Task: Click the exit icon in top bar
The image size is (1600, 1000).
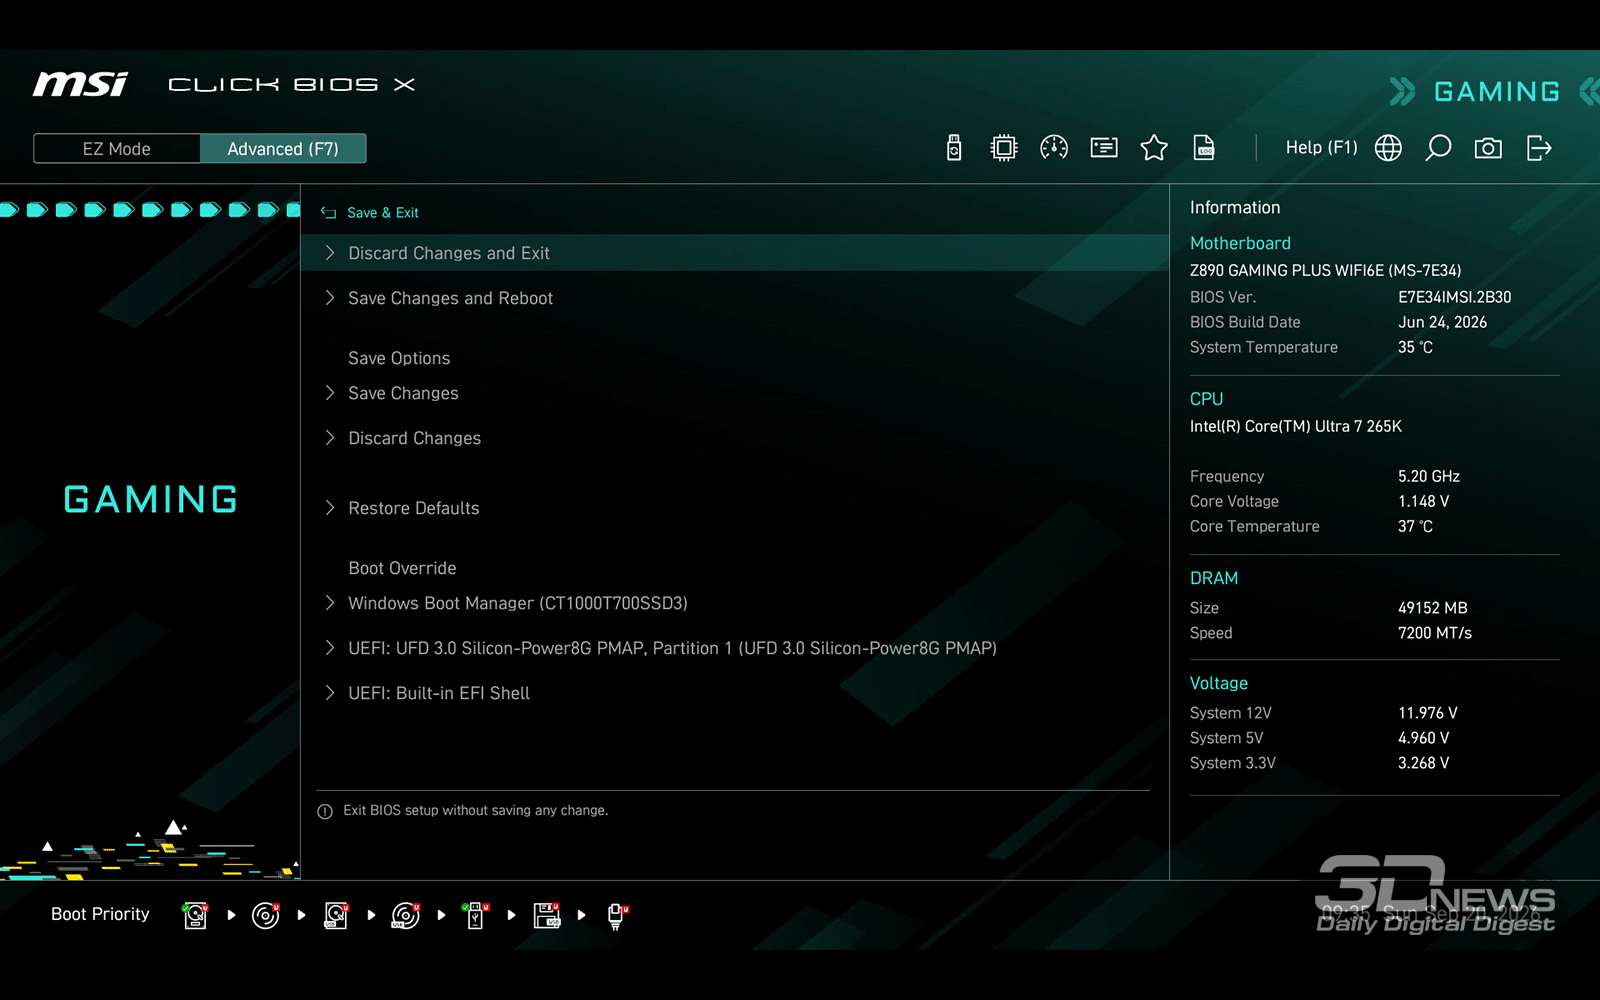Action: pyautogui.click(x=1539, y=148)
